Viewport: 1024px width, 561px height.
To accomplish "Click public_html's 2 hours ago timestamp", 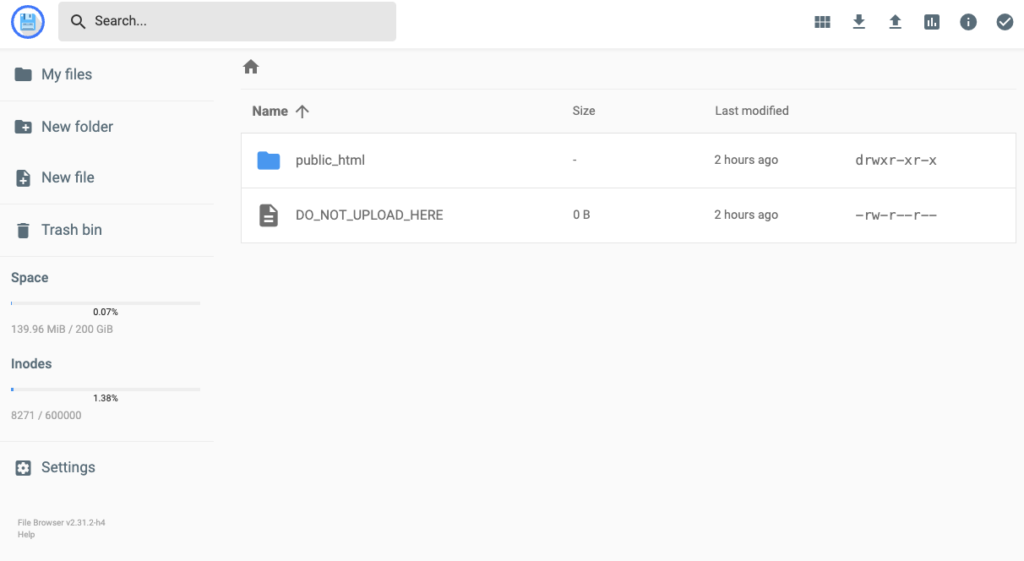I will [x=746, y=160].
